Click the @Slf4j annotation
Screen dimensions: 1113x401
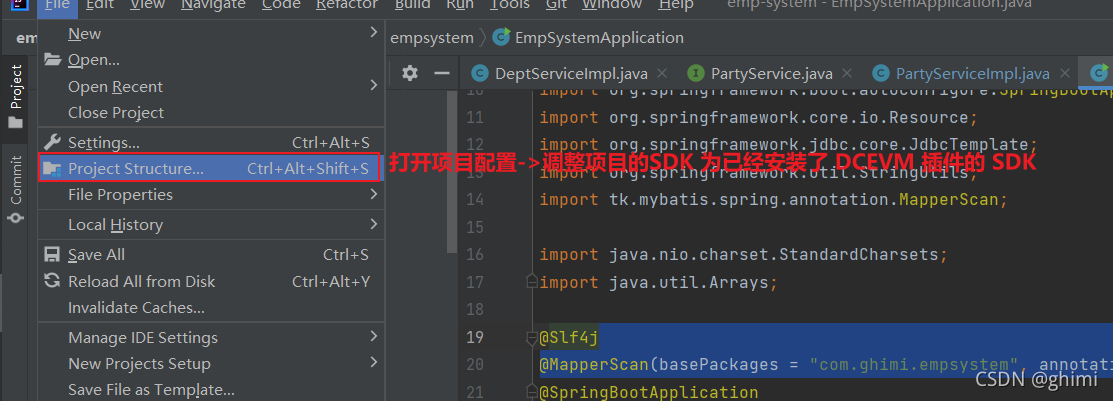[569, 337]
